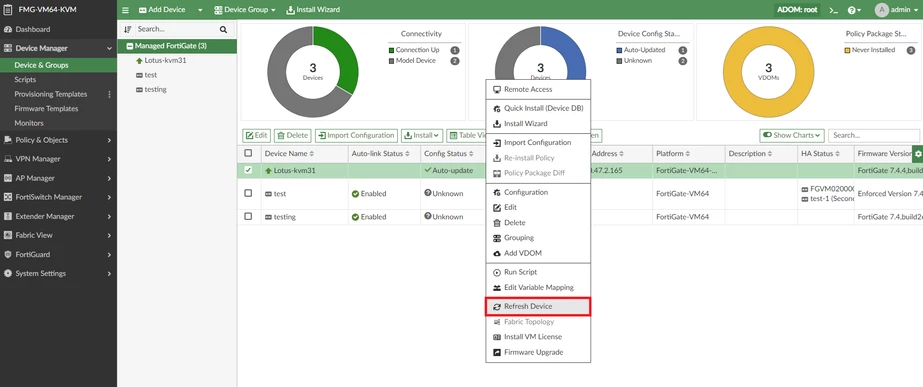Image resolution: width=923 pixels, height=387 pixels.
Task: Expand Policy & Objects section
Action: click(58, 140)
